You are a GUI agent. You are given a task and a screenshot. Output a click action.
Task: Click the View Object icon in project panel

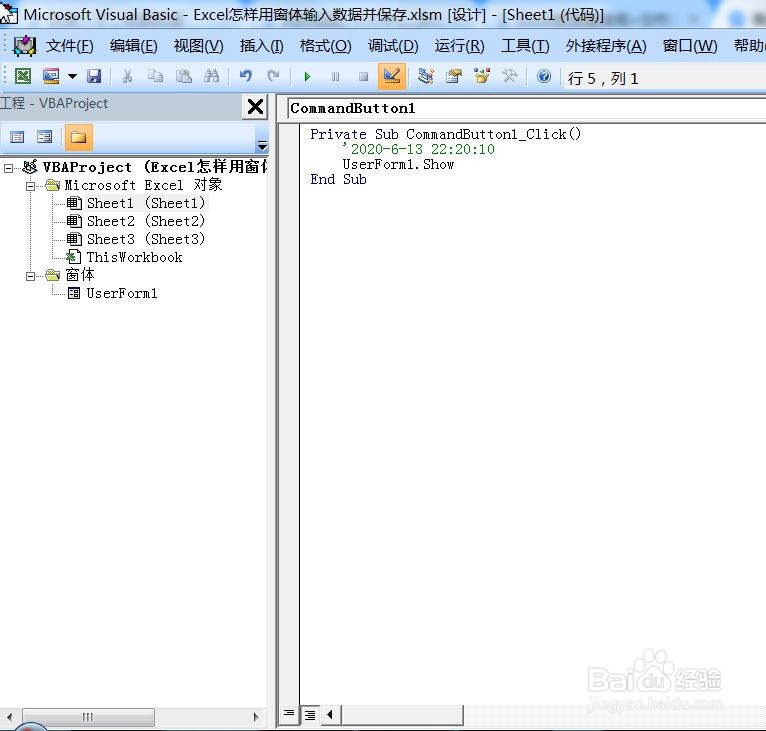tap(45, 137)
